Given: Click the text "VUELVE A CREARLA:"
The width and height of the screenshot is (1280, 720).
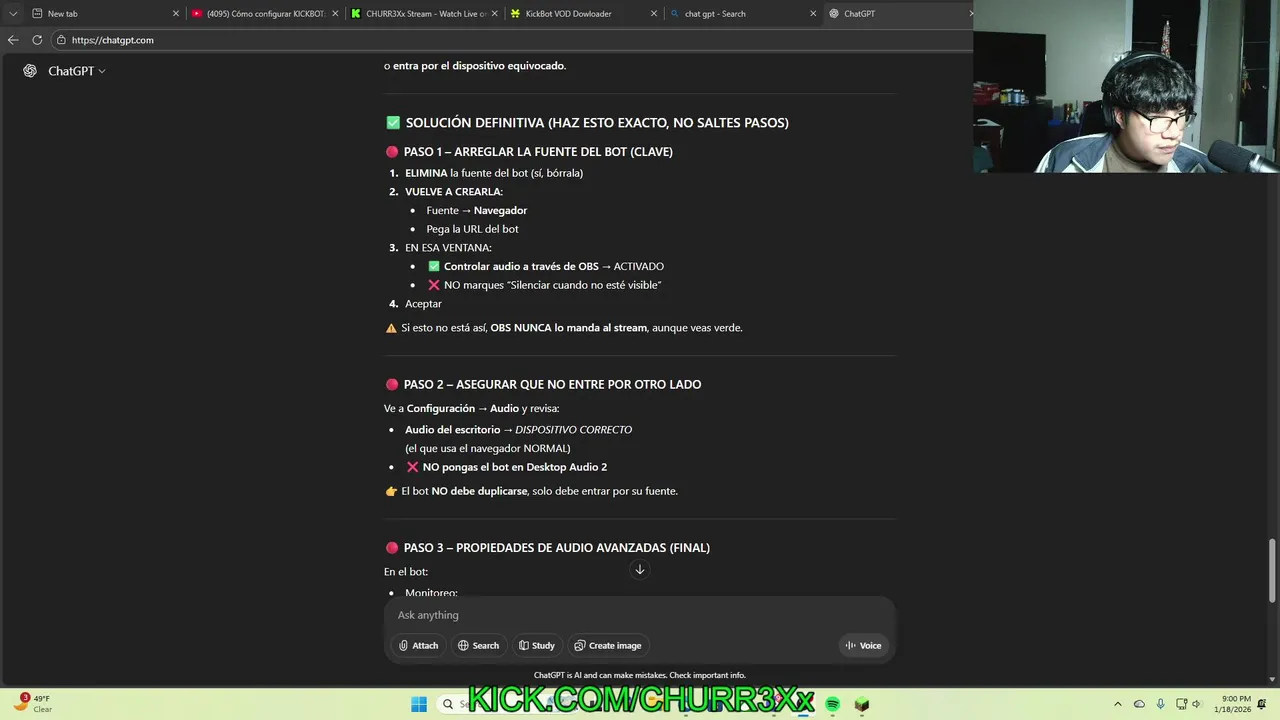Looking at the screenshot, I should tap(454, 192).
